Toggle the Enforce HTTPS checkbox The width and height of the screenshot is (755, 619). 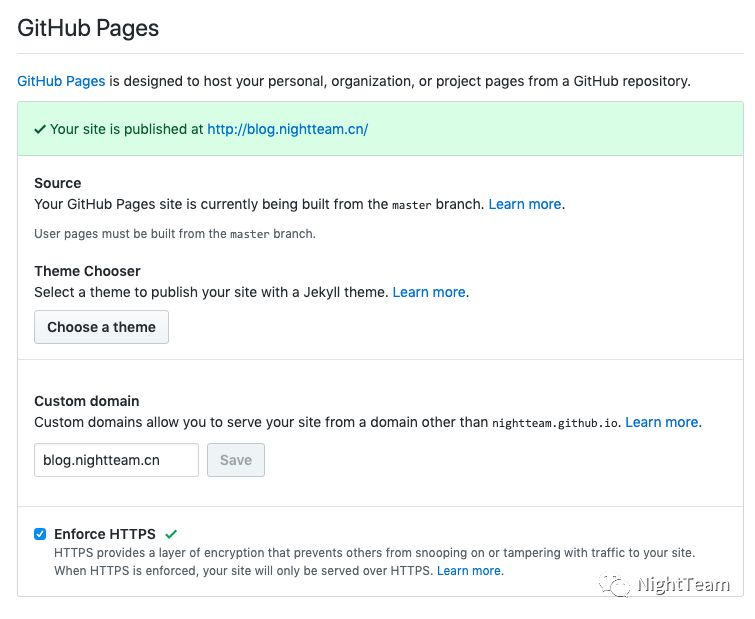pyautogui.click(x=40, y=534)
